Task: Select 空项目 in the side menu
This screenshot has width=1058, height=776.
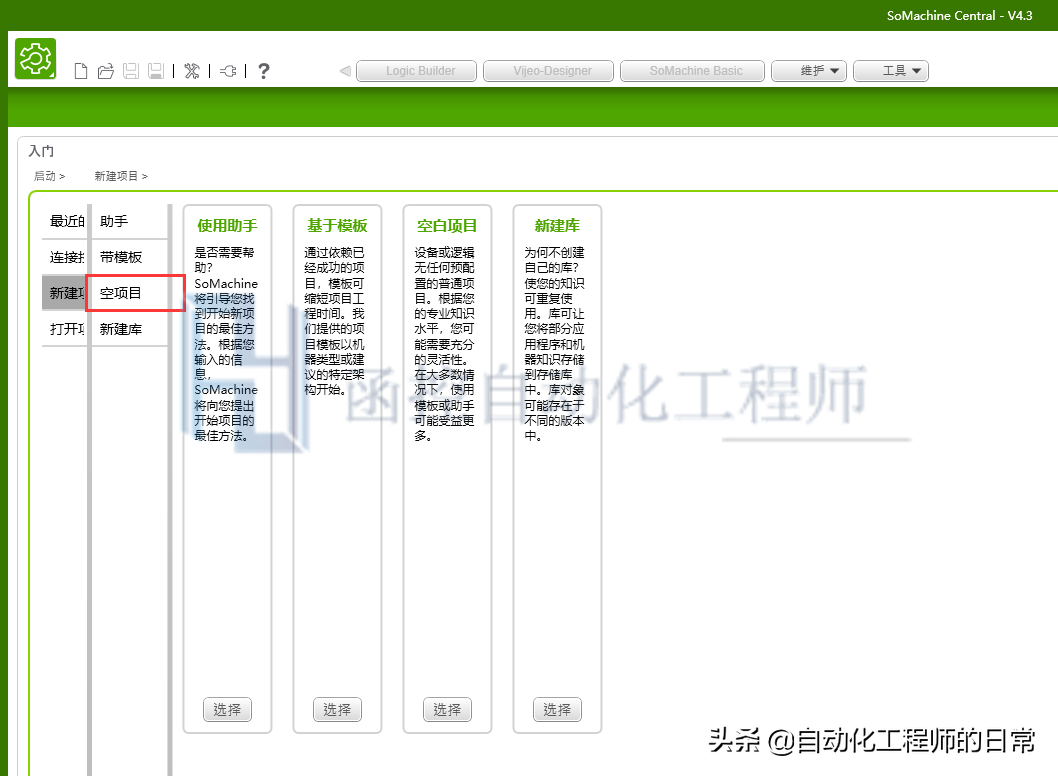Action: pos(121,293)
